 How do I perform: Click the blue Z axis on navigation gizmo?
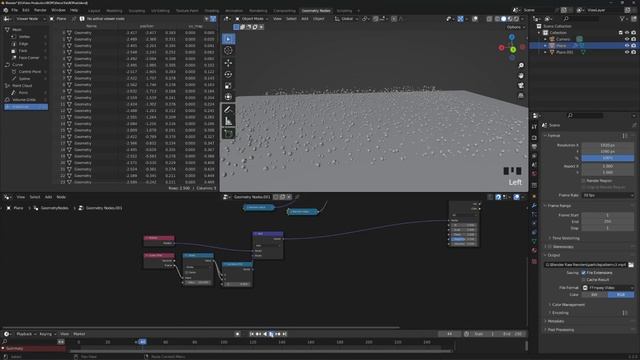tap(511, 38)
